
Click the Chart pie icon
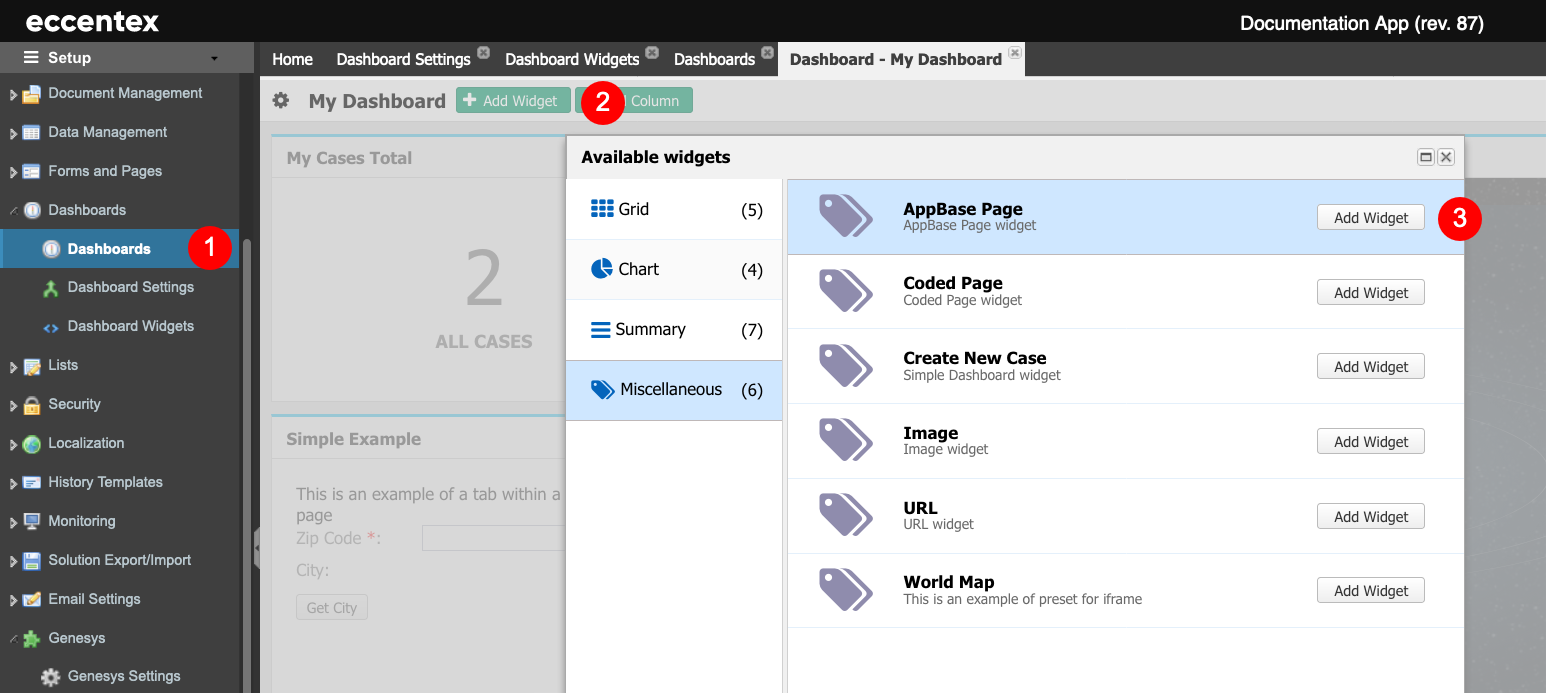point(602,269)
